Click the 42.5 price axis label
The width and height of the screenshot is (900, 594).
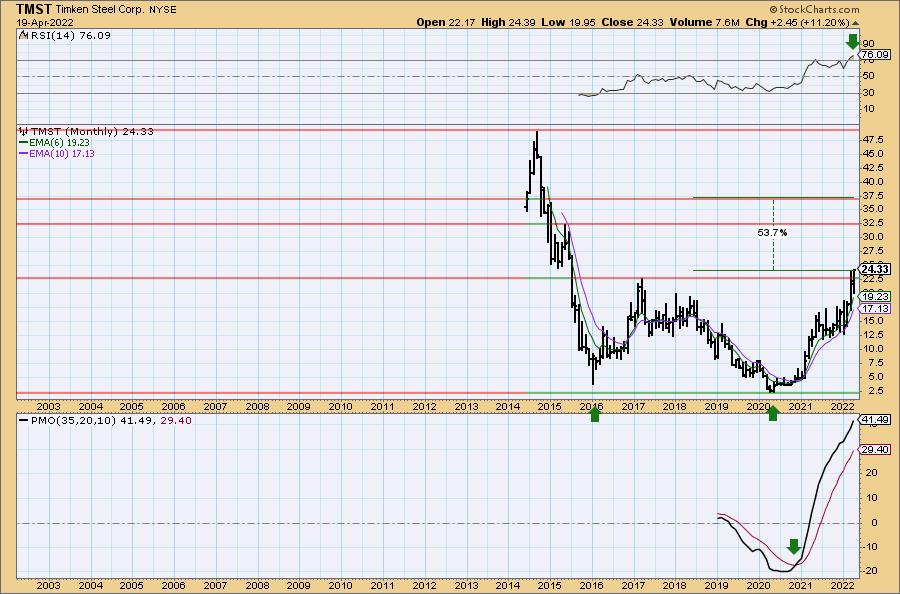point(872,168)
